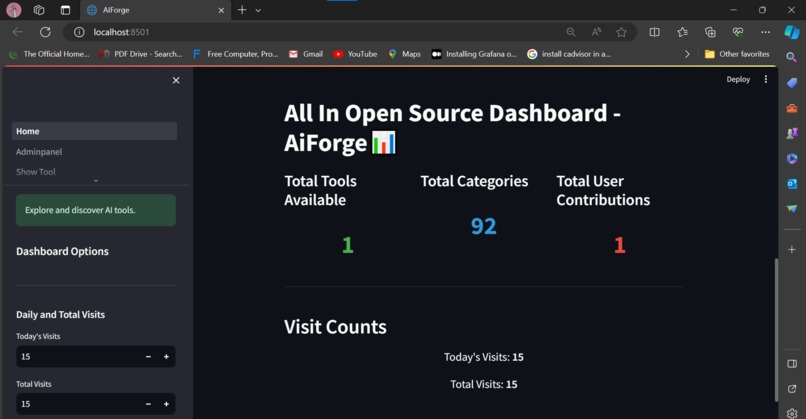Image resolution: width=806 pixels, height=419 pixels.
Task: Open the Free Computer bookmark
Action: pos(235,54)
